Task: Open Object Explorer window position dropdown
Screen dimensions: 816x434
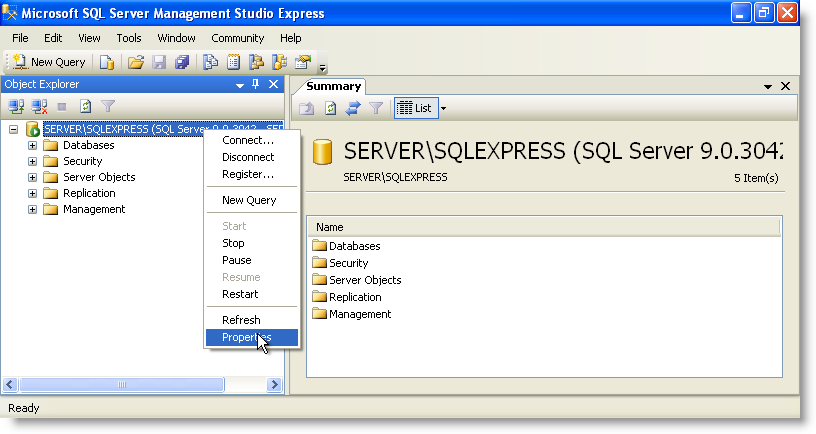Action: tap(239, 85)
